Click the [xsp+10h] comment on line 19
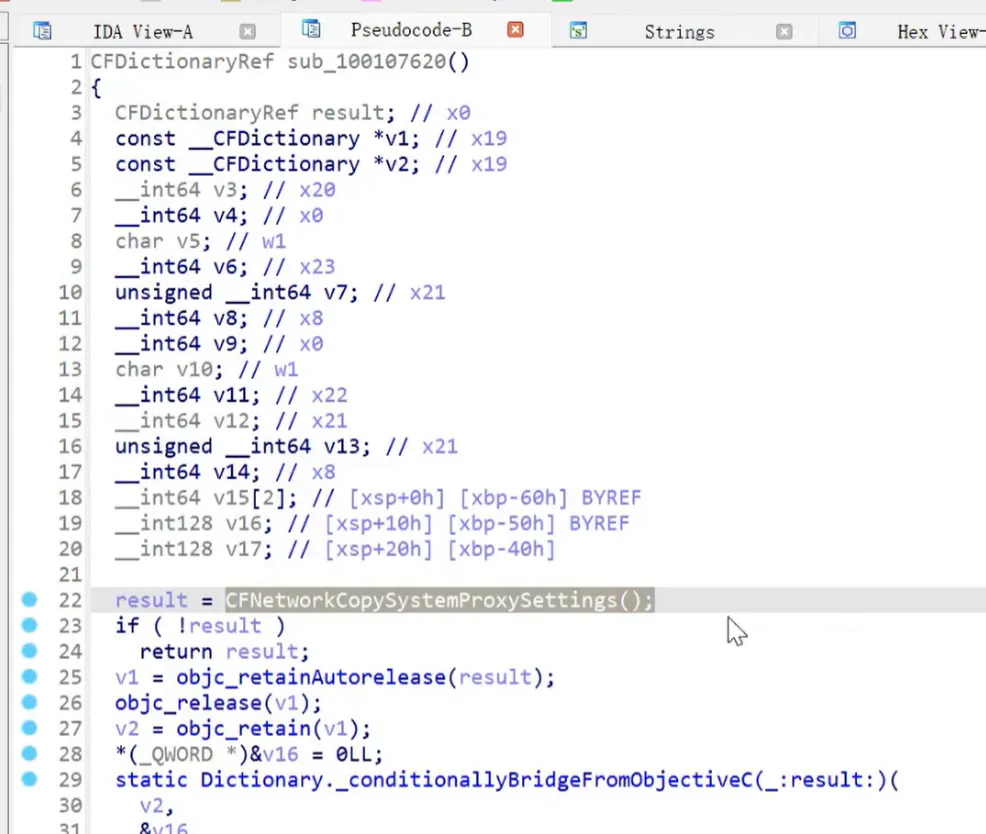This screenshot has height=834, width=986. [379, 524]
